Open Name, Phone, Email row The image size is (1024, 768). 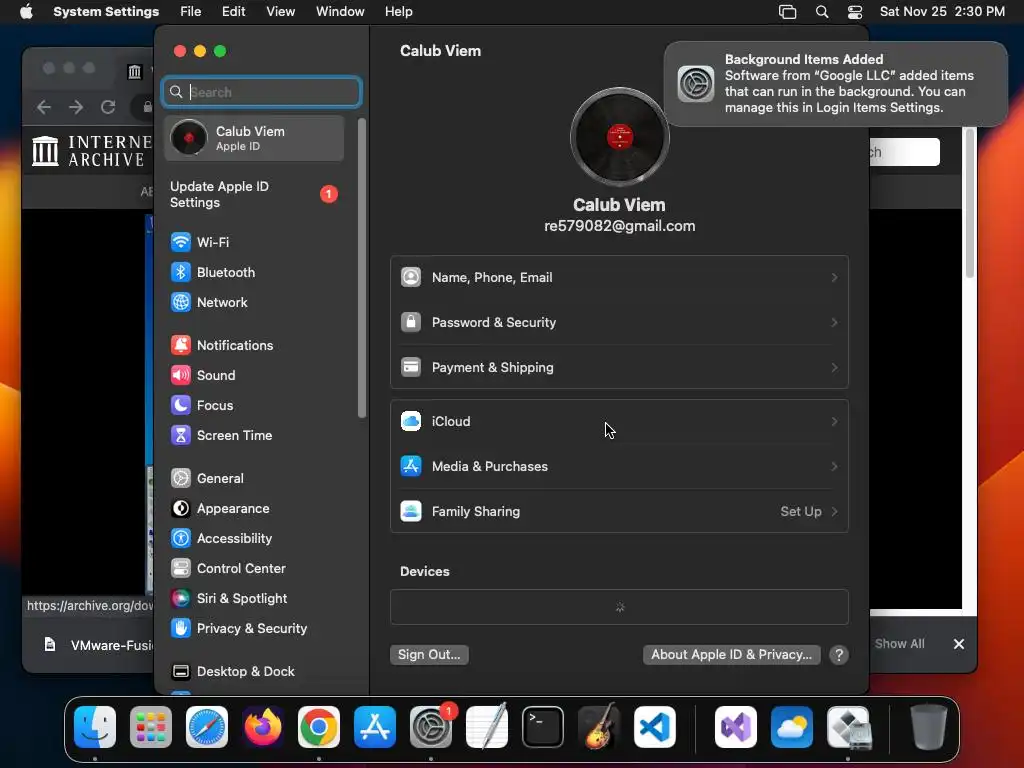pos(619,278)
